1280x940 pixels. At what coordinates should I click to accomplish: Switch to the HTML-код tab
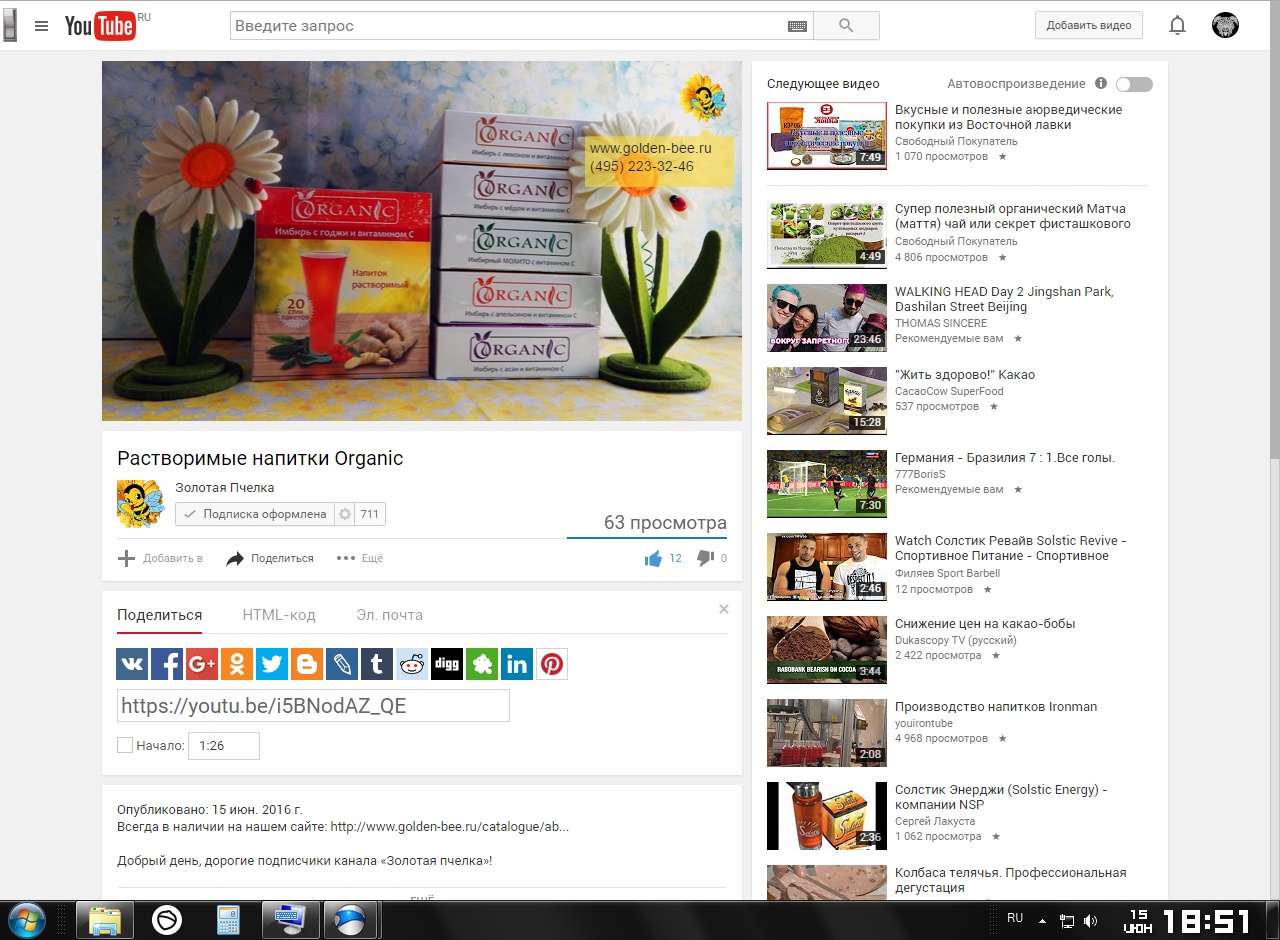coord(279,615)
